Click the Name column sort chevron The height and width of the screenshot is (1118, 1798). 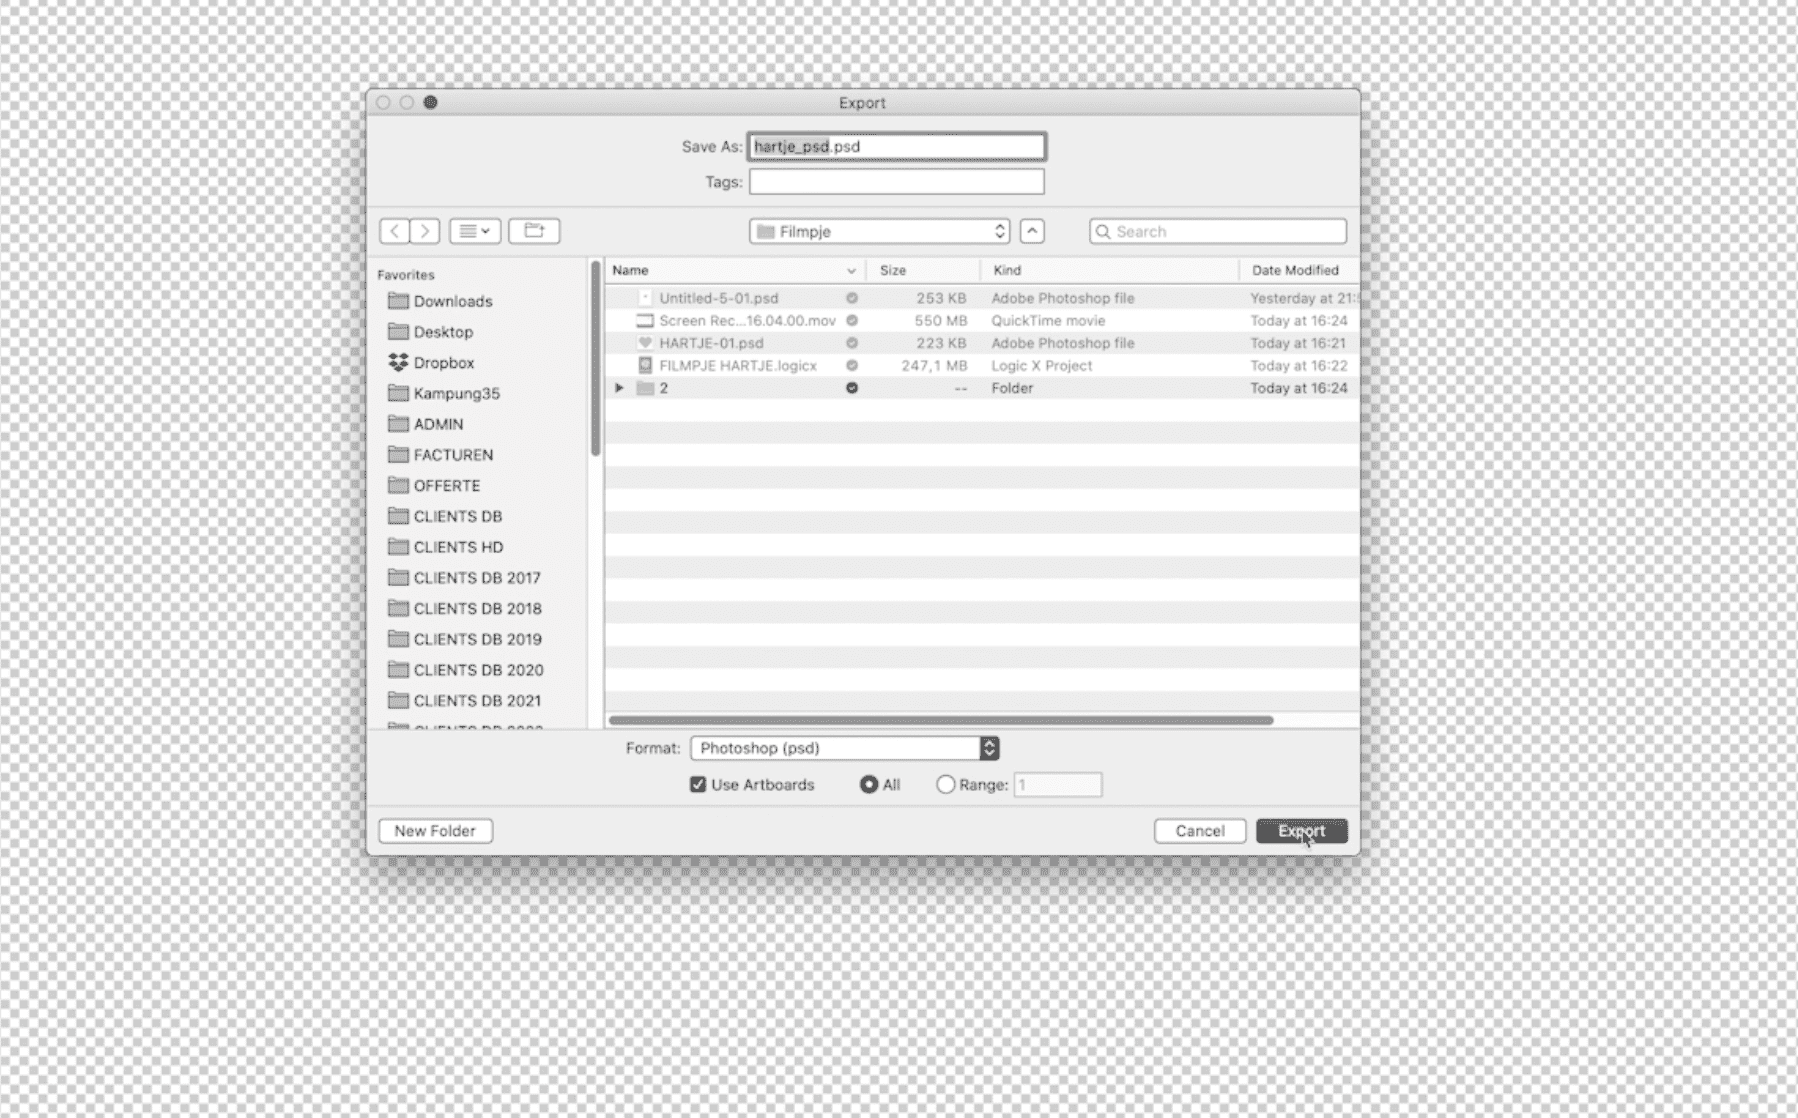(x=851, y=271)
